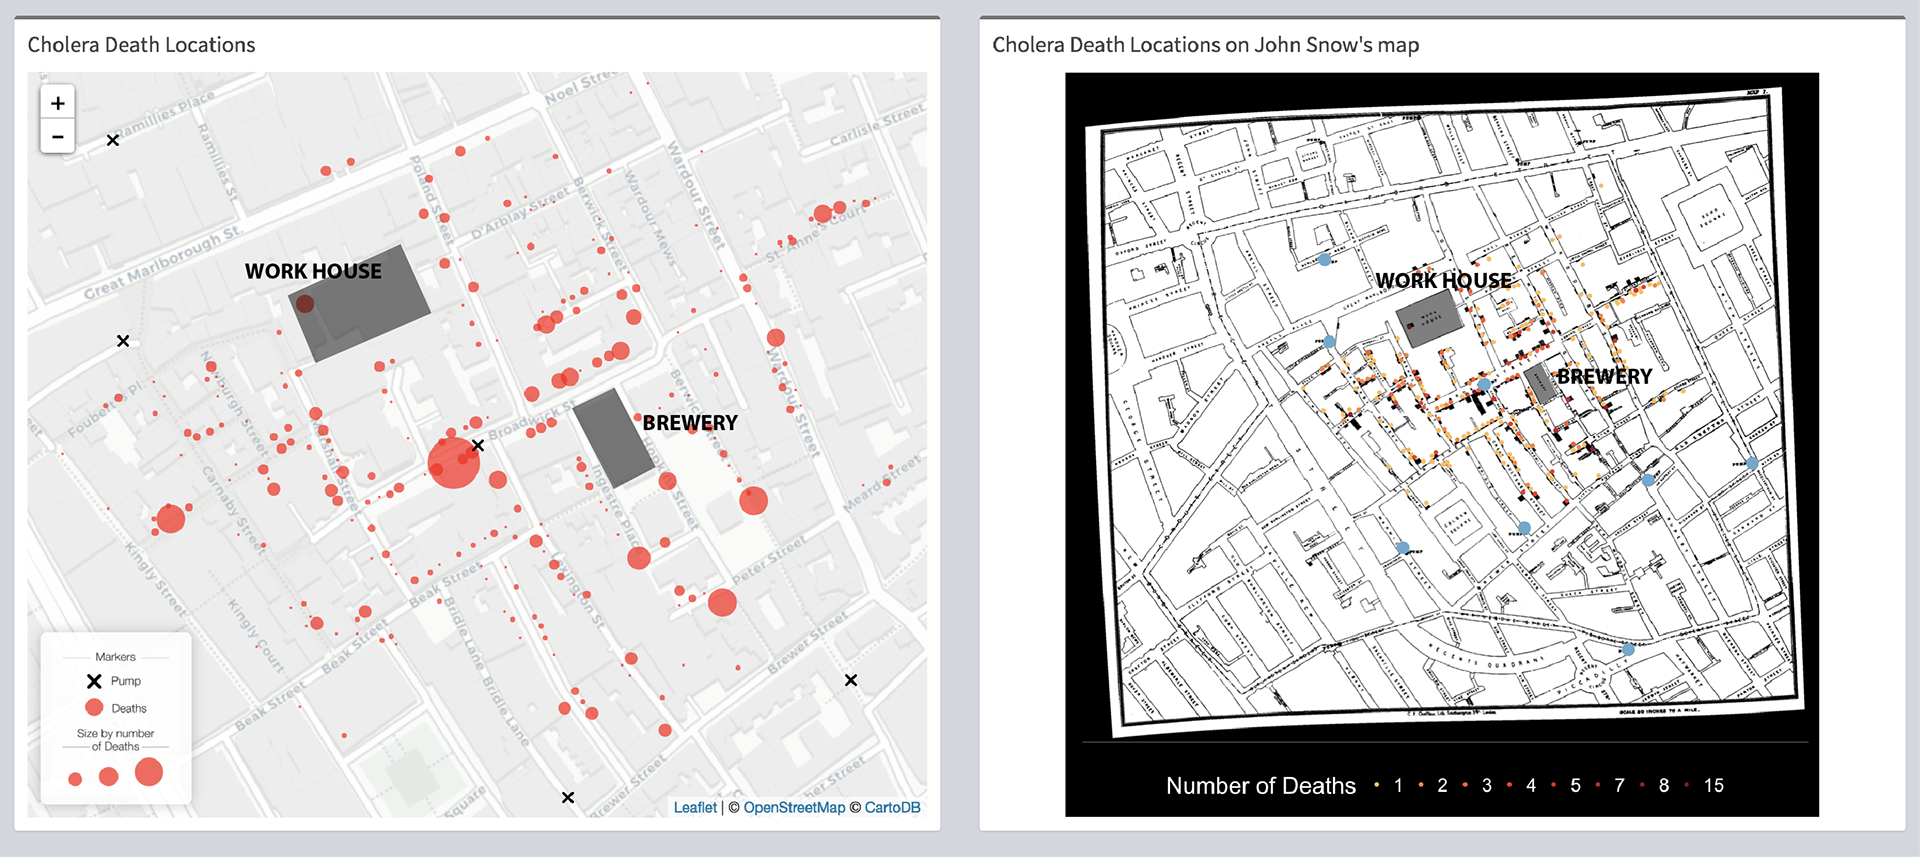
Task: Select the pump marker below Brewer Street label
Action: pyautogui.click(x=851, y=680)
